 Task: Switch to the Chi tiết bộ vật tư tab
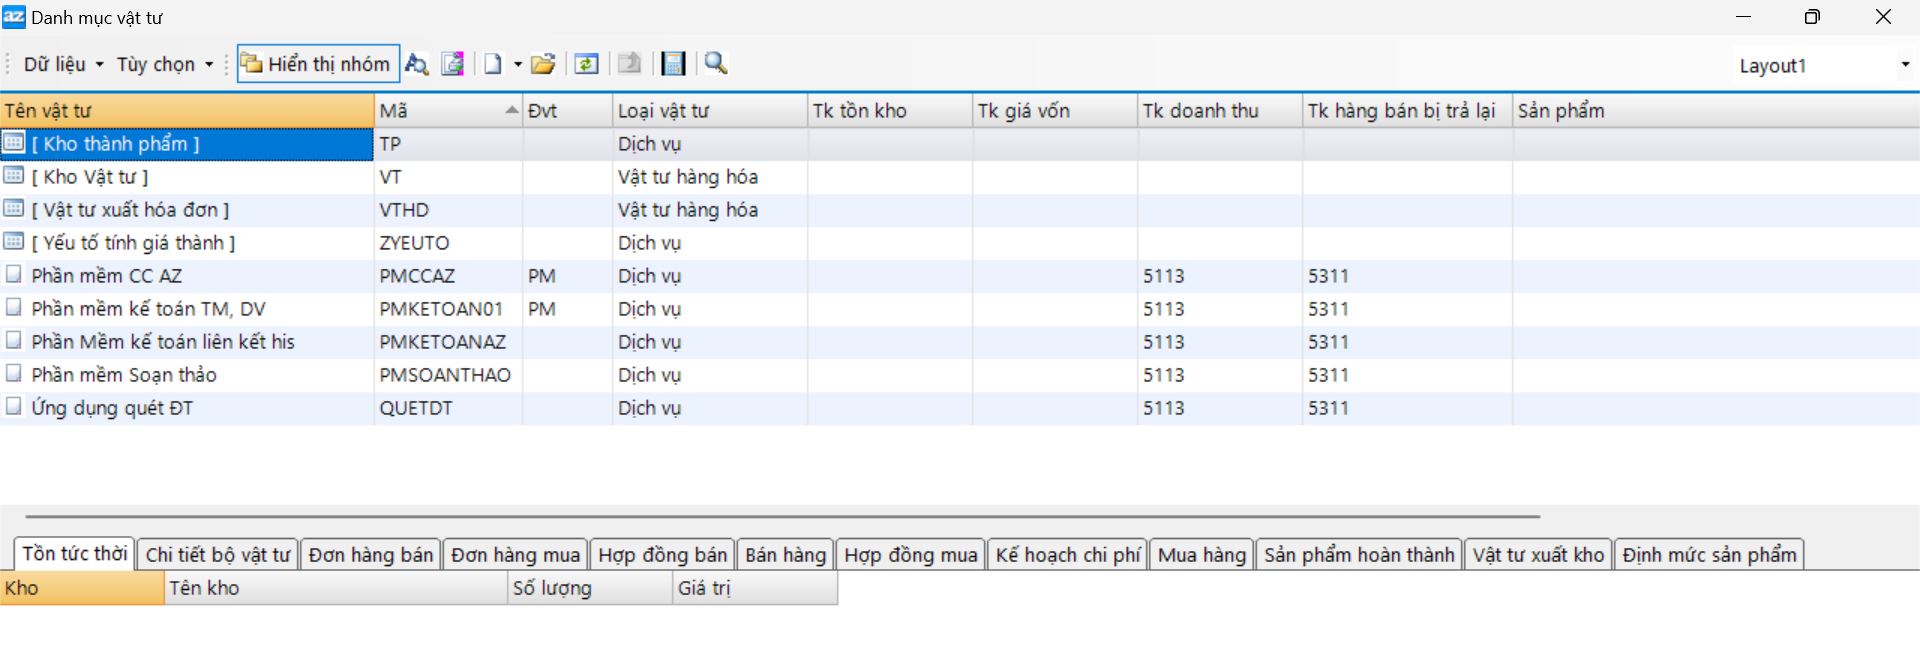217,555
